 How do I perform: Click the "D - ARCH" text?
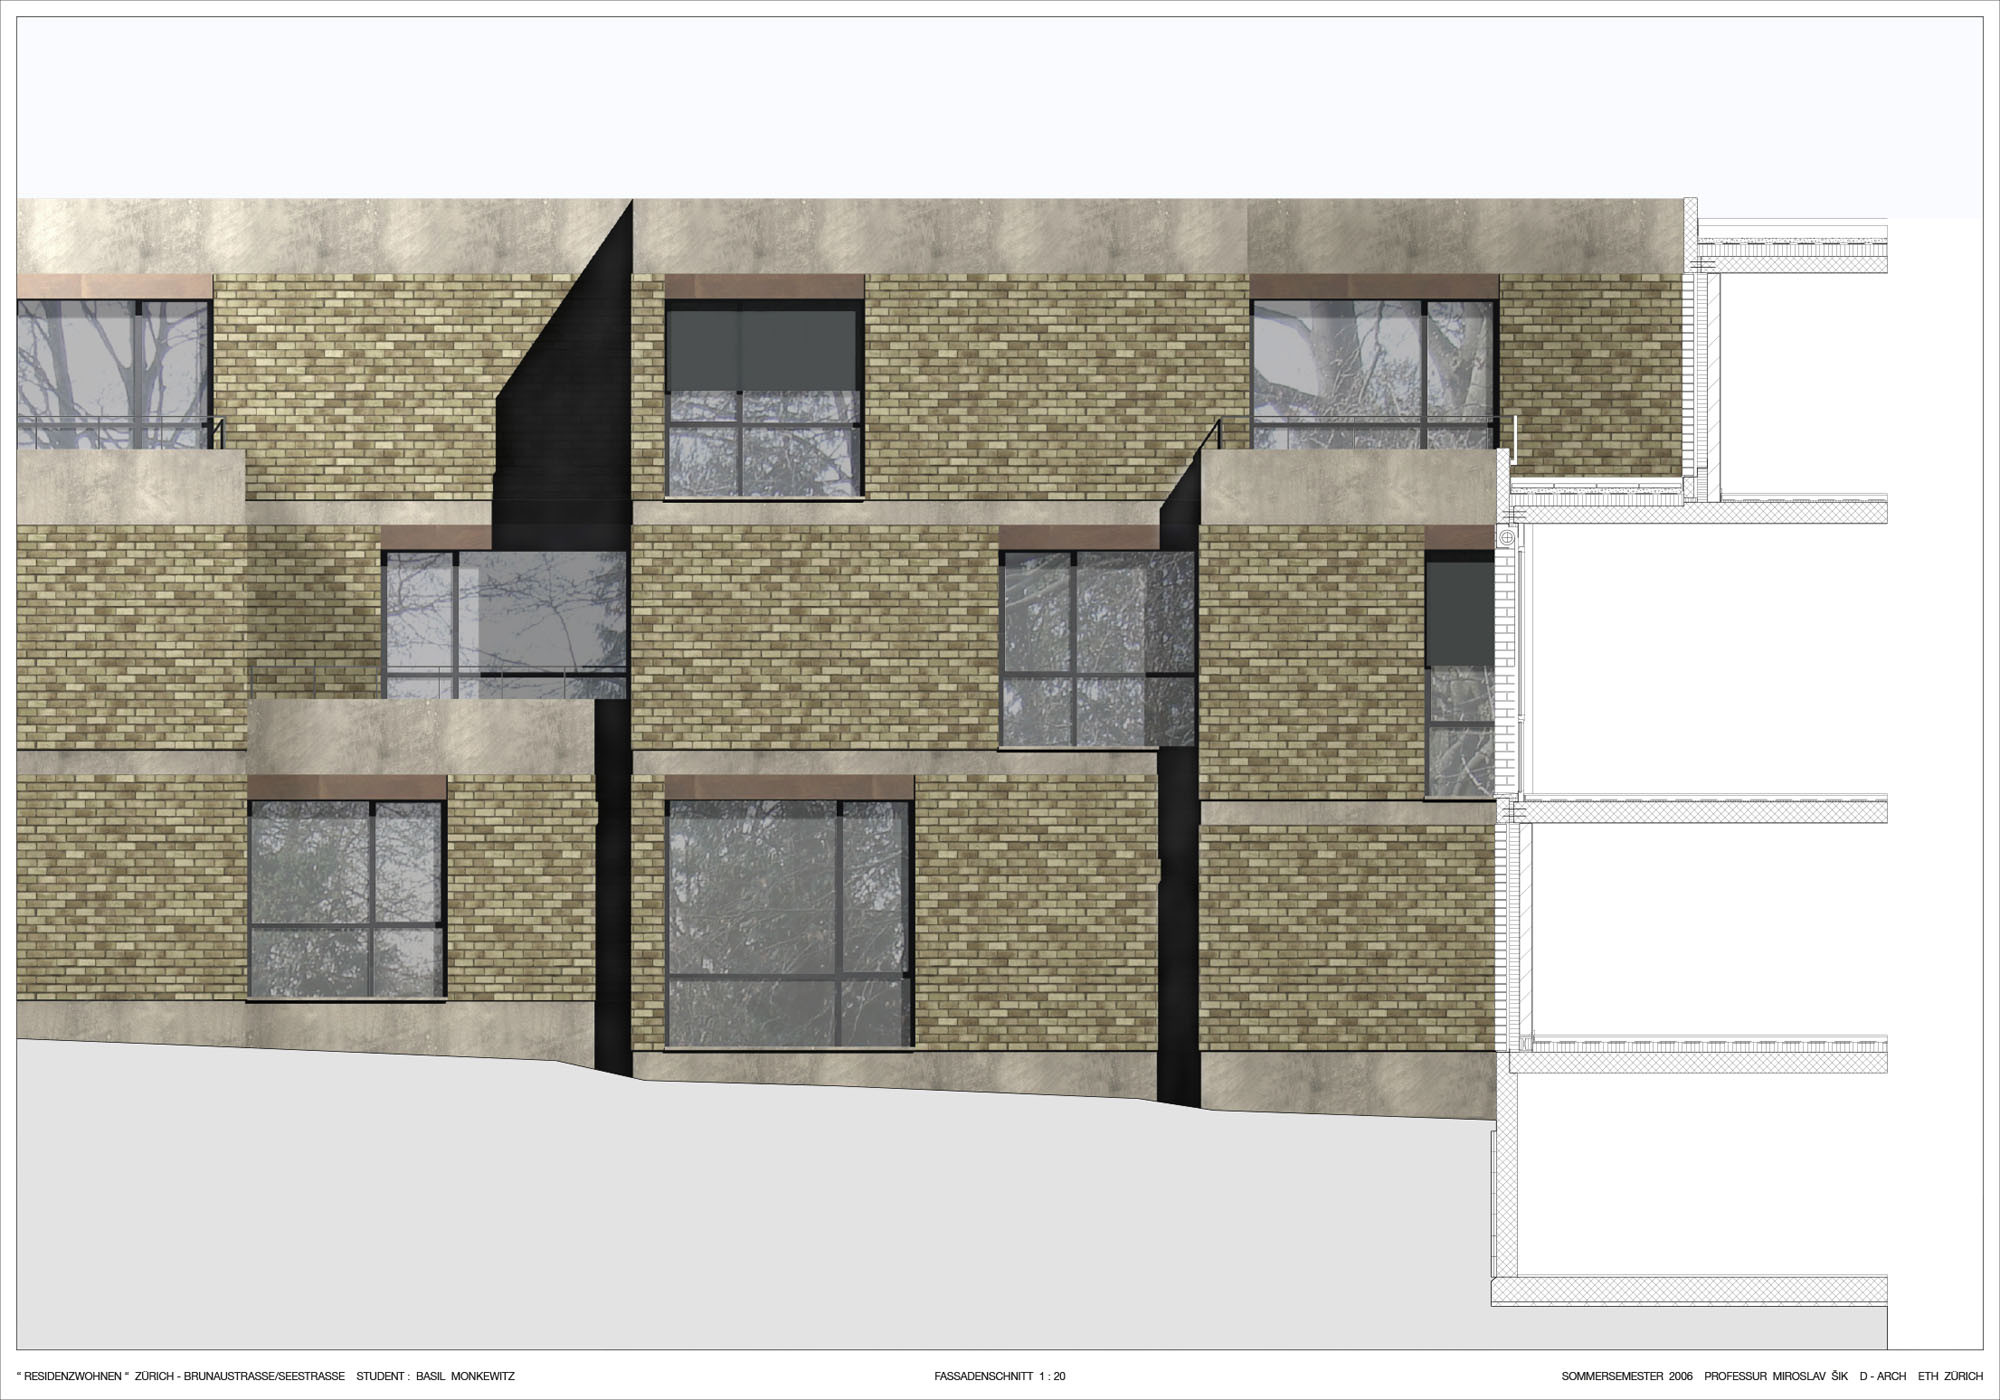coord(1883,1376)
